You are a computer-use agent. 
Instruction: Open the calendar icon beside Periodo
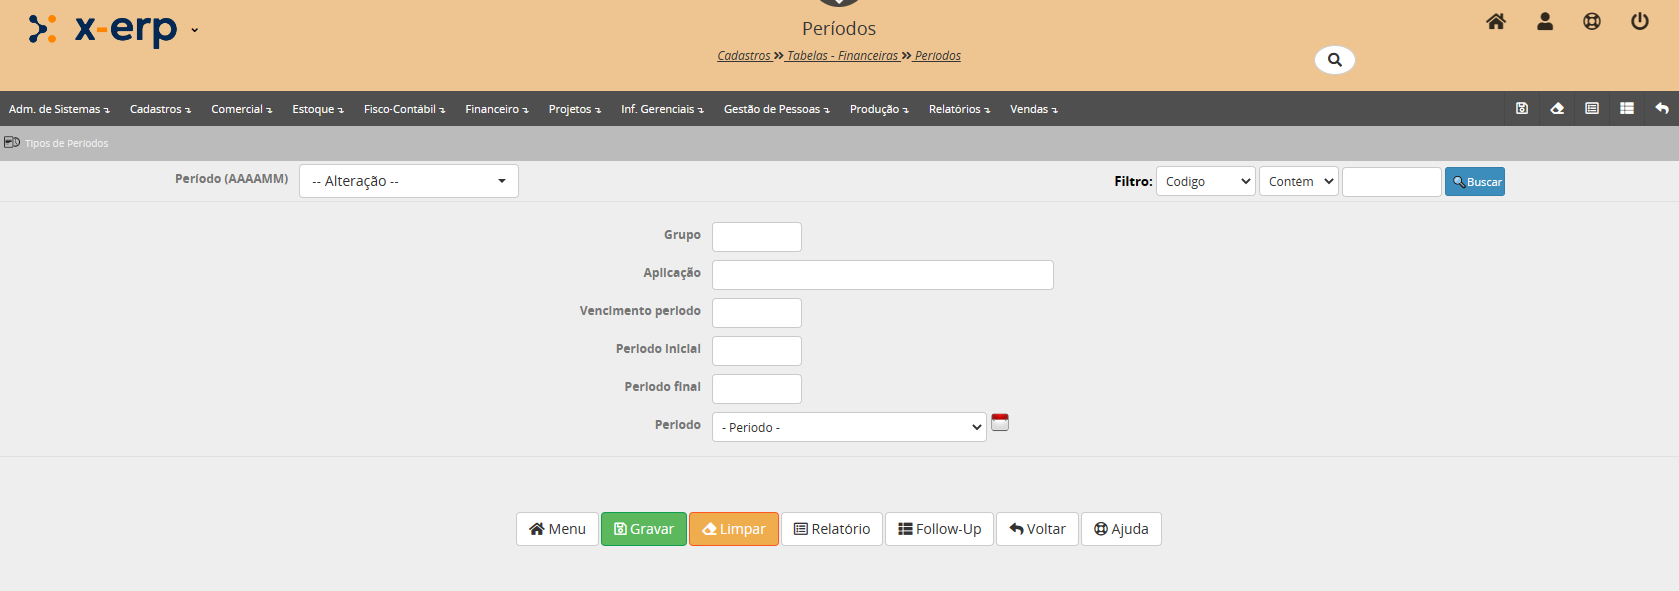pyautogui.click(x=1000, y=423)
